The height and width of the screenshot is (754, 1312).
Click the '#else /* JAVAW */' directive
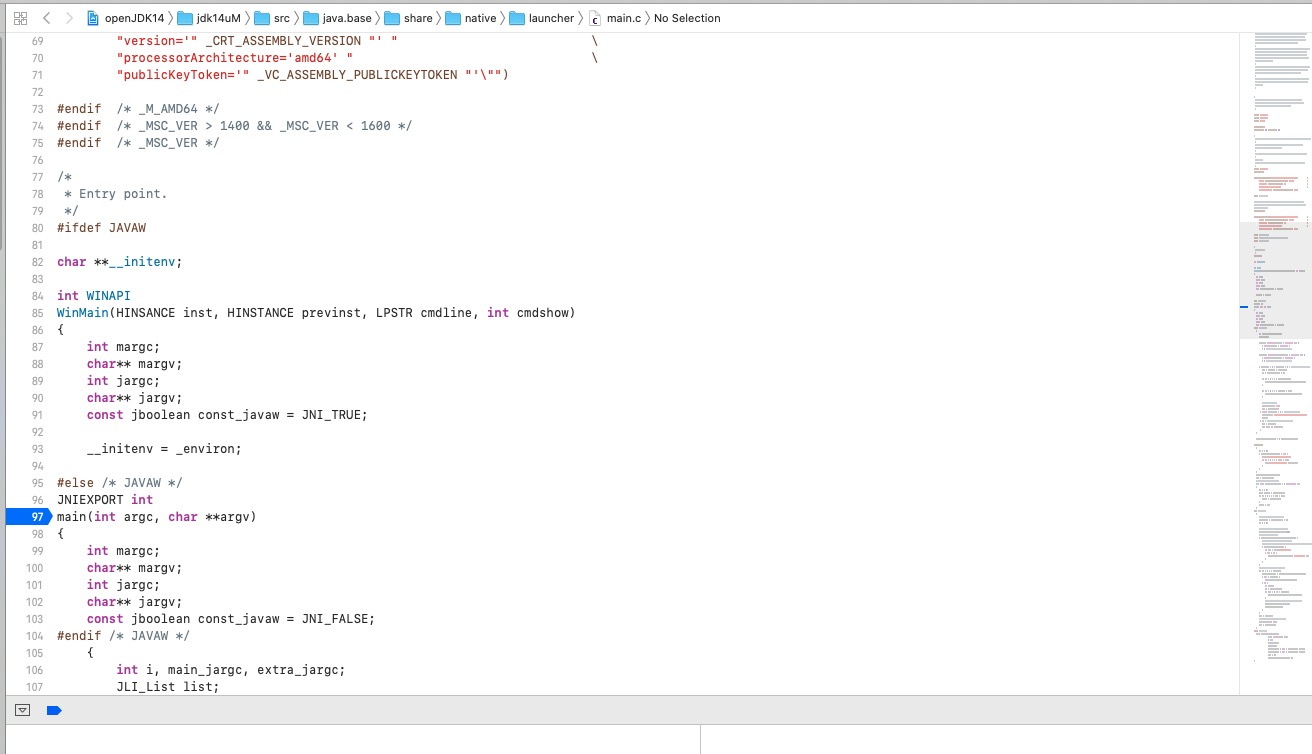tap(119, 483)
